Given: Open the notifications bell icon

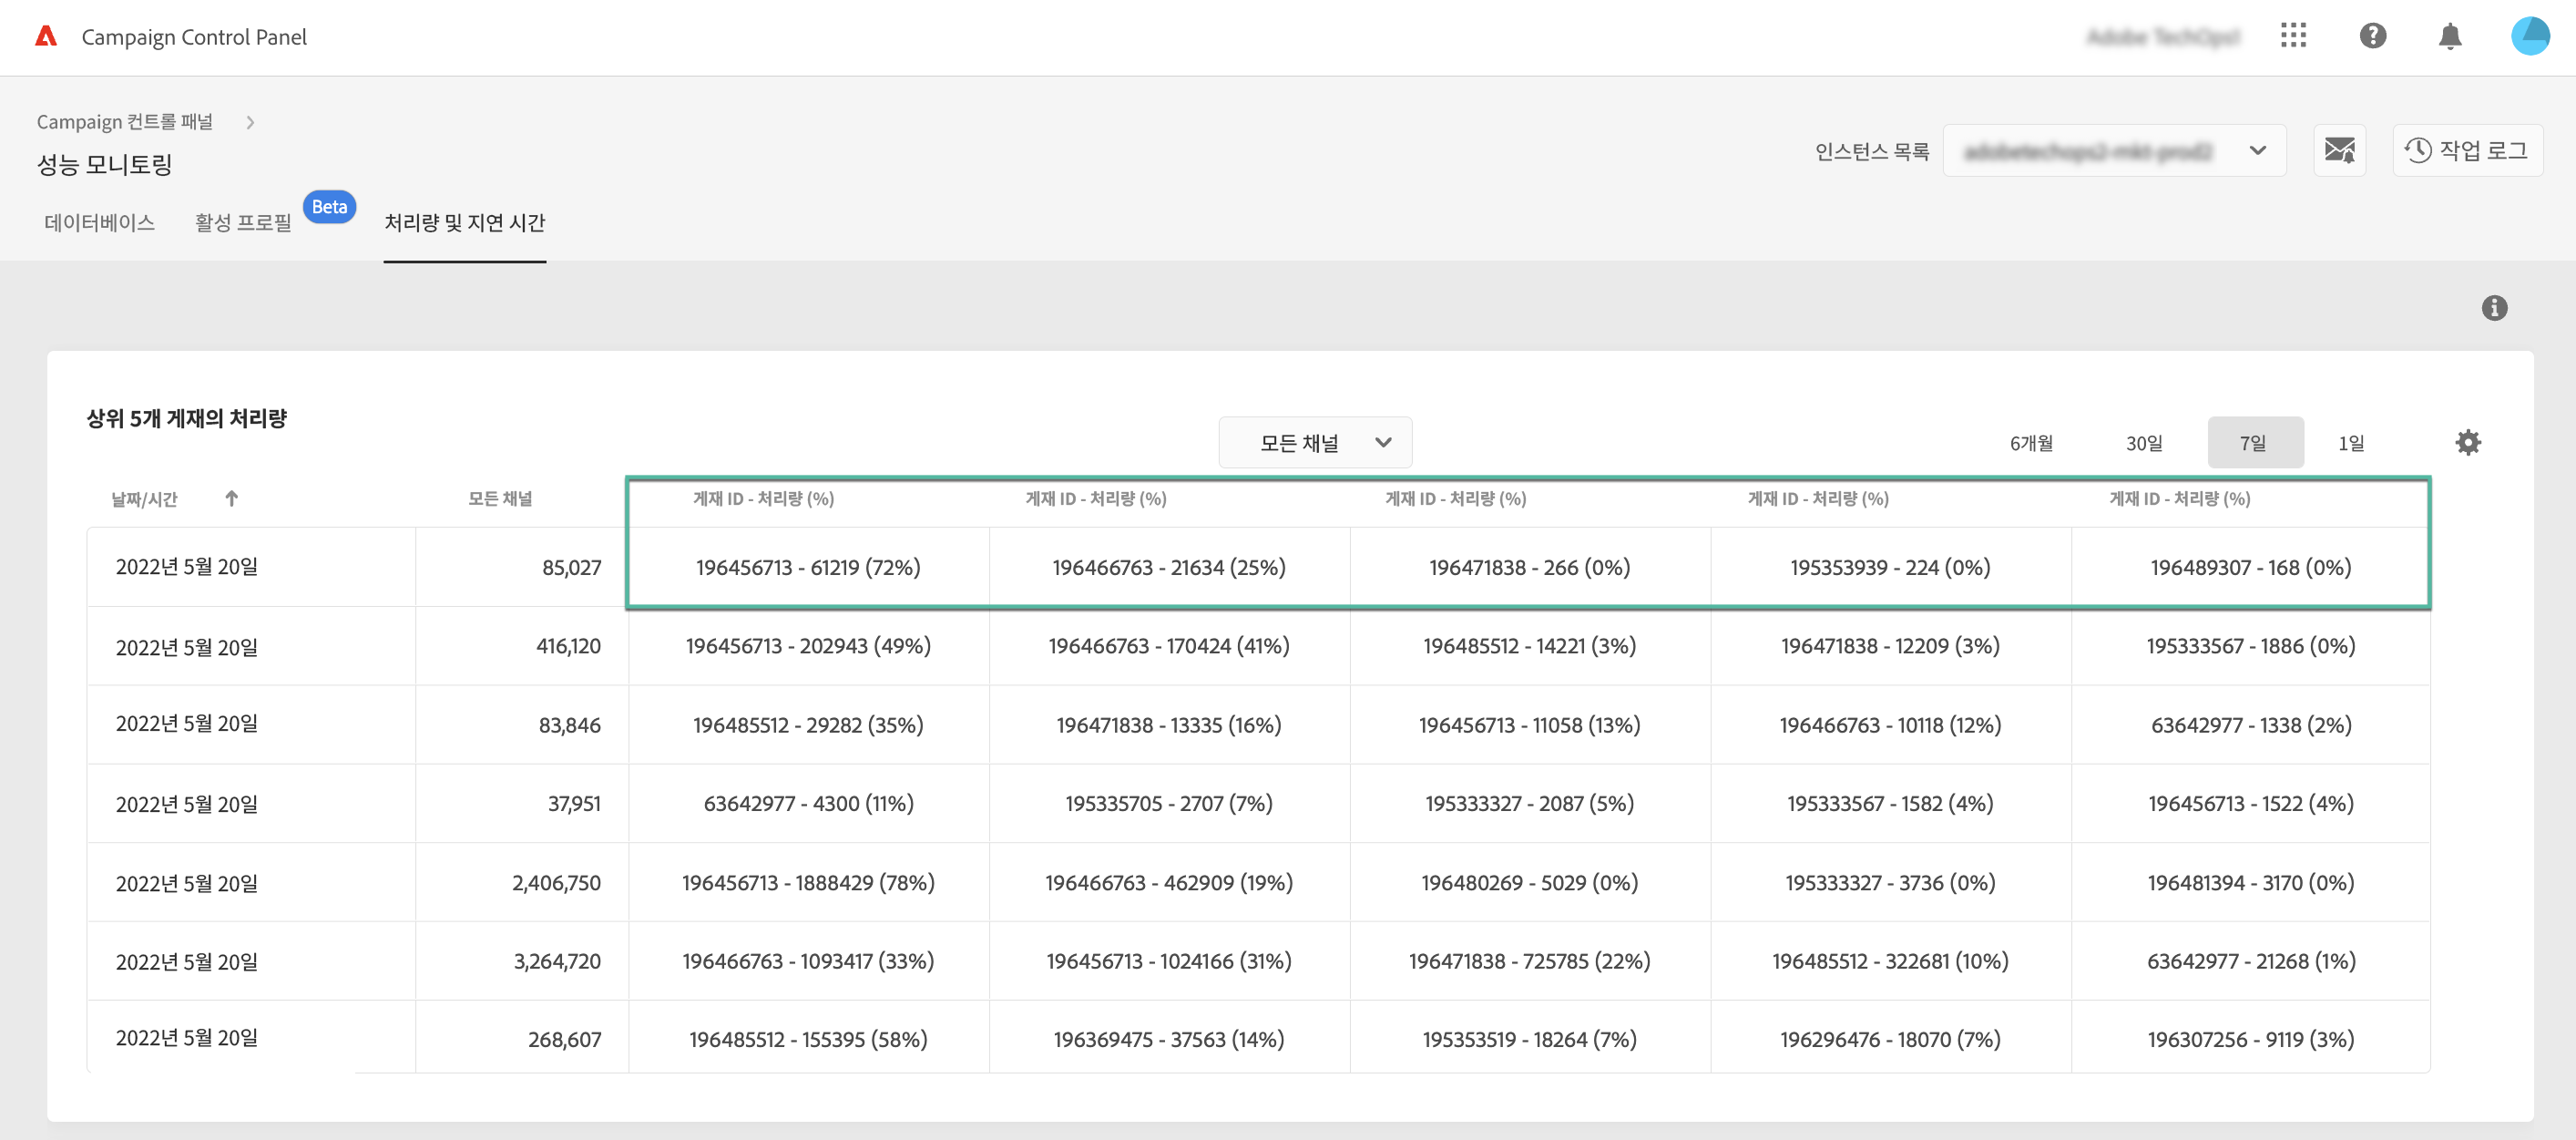Looking at the screenshot, I should (2449, 37).
